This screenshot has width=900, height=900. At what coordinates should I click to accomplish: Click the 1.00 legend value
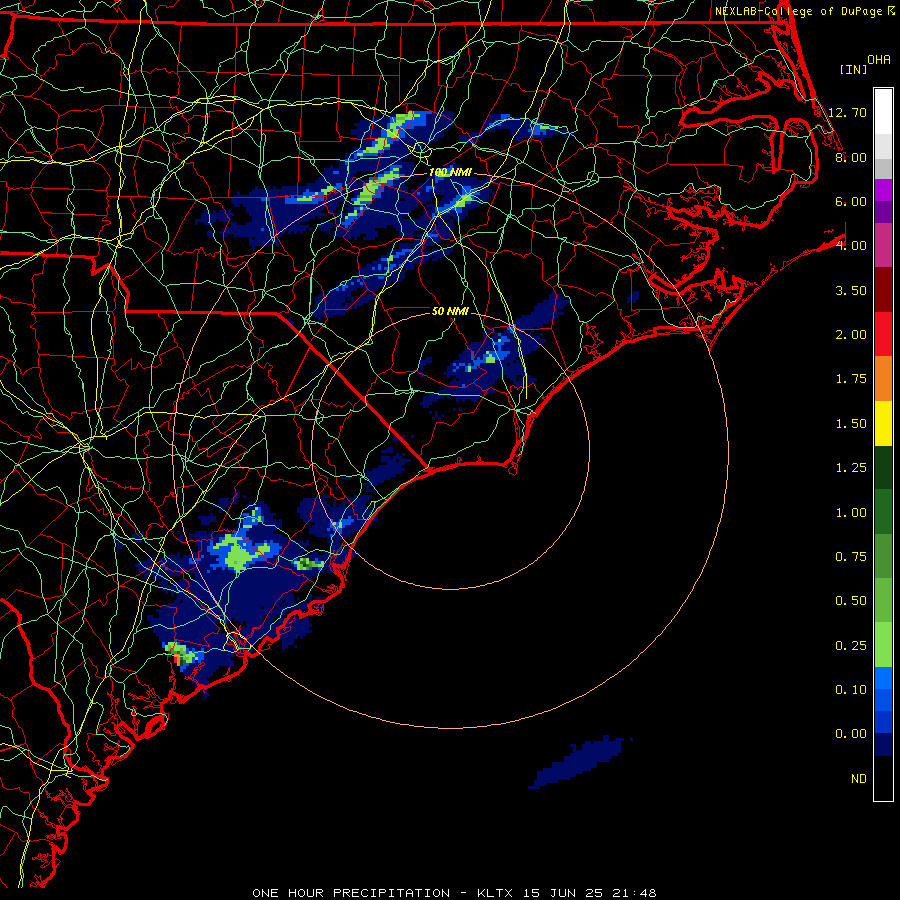pyautogui.click(x=851, y=513)
